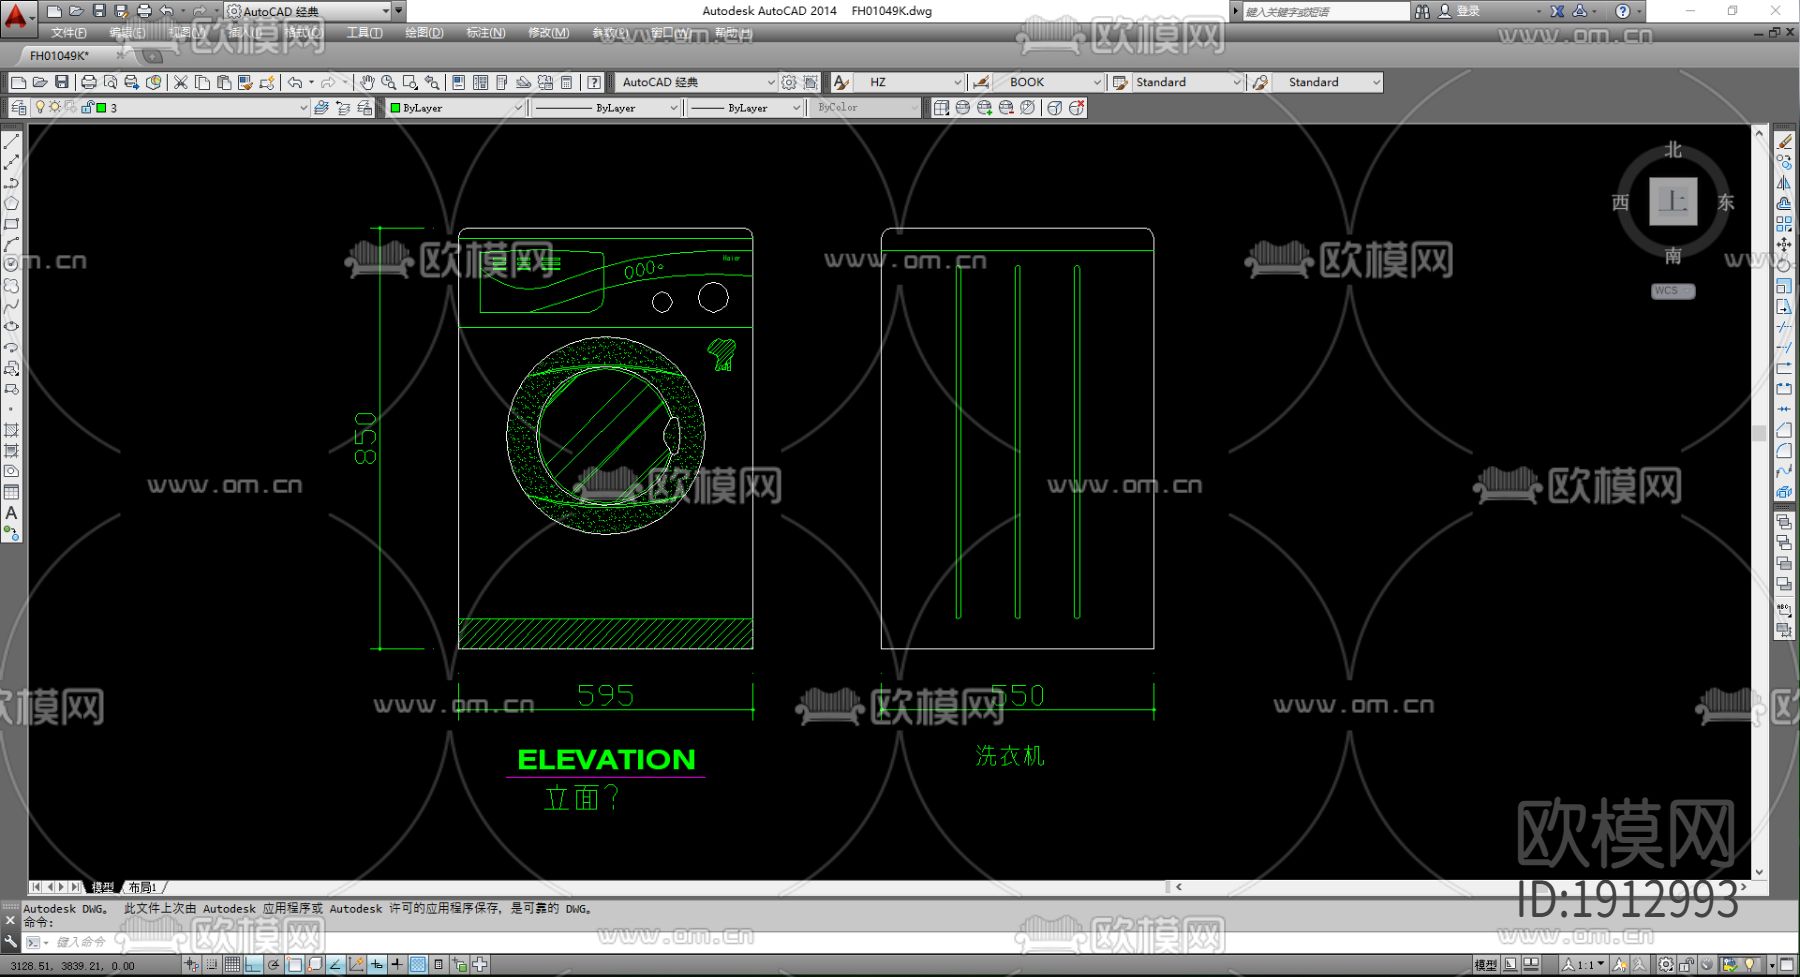Click the green current layer color swatch
1800x977 pixels.
101,108
